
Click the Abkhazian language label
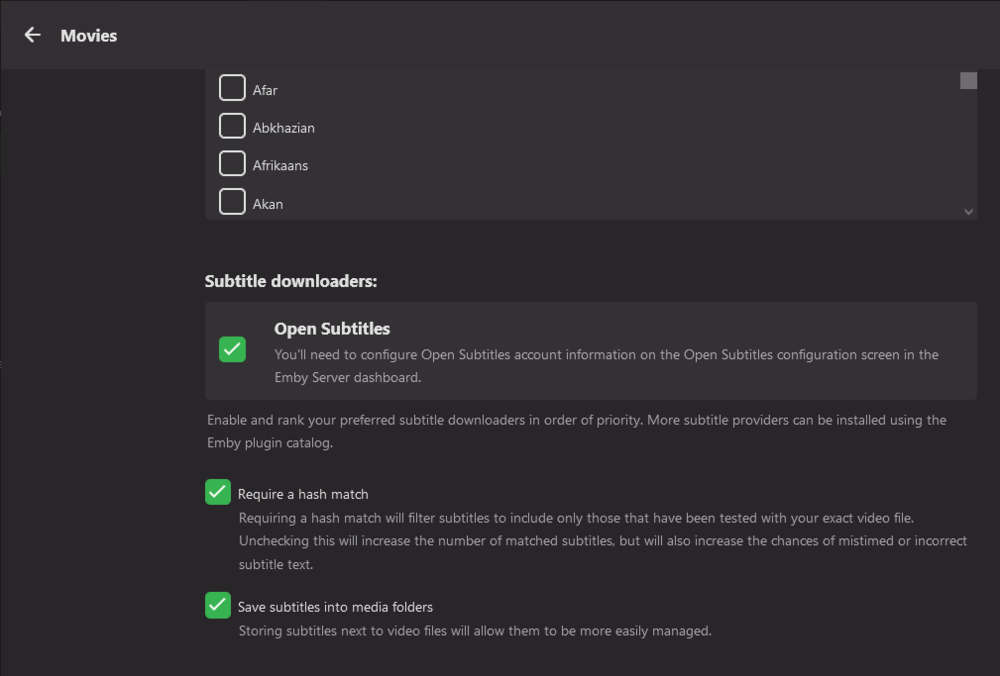click(x=284, y=128)
